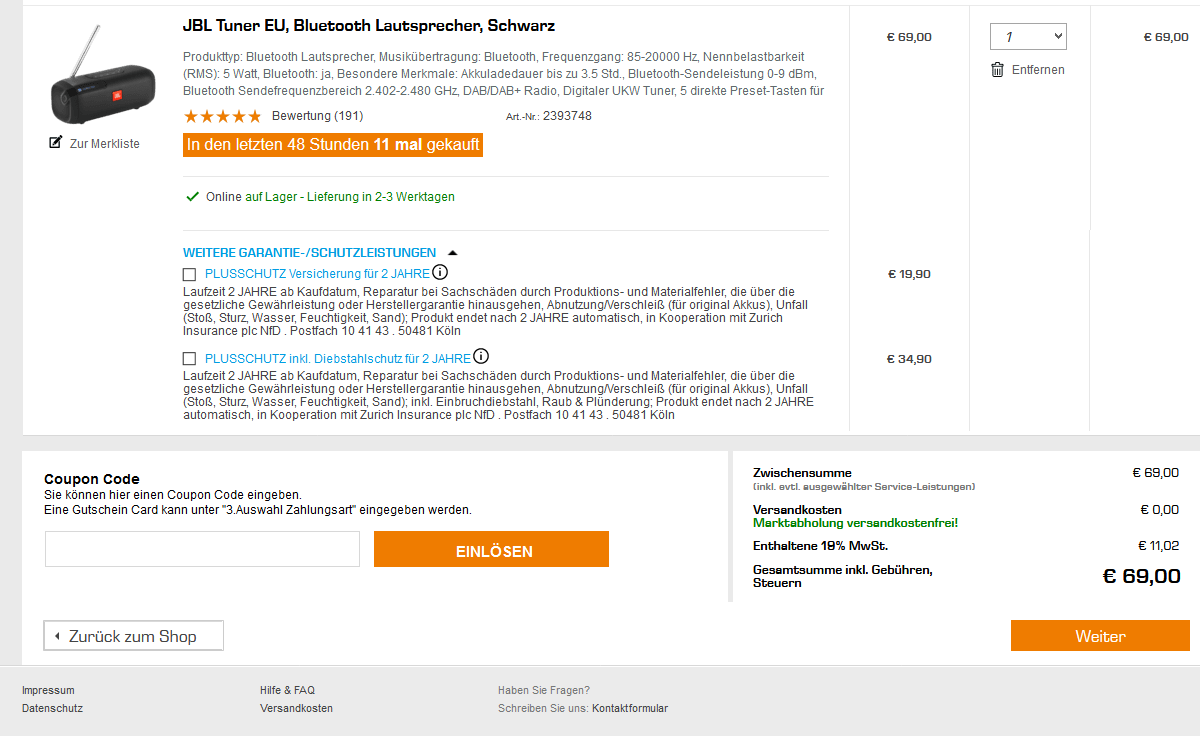Click the trash icon next to Entfernen
Screen dimensions: 1200x736
click(997, 70)
